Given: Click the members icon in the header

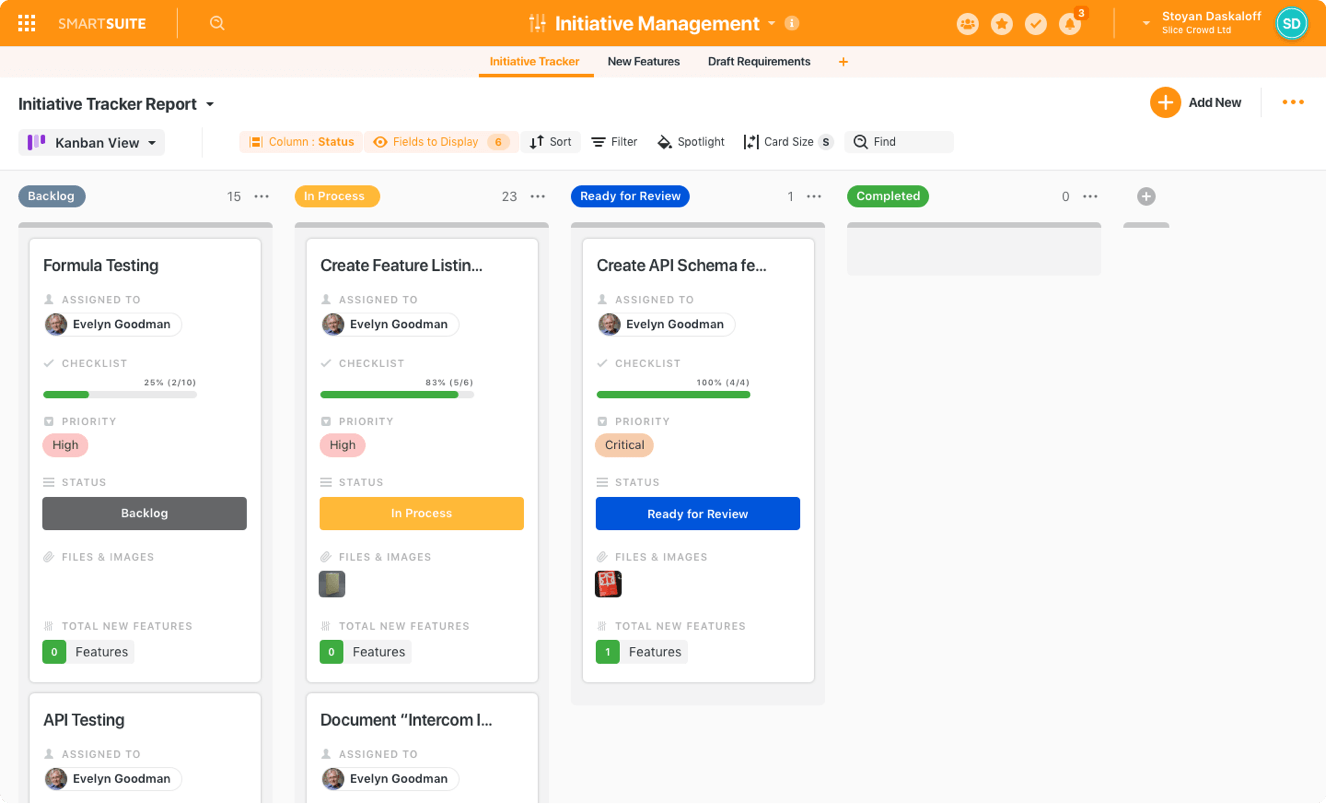Looking at the screenshot, I should coord(967,22).
